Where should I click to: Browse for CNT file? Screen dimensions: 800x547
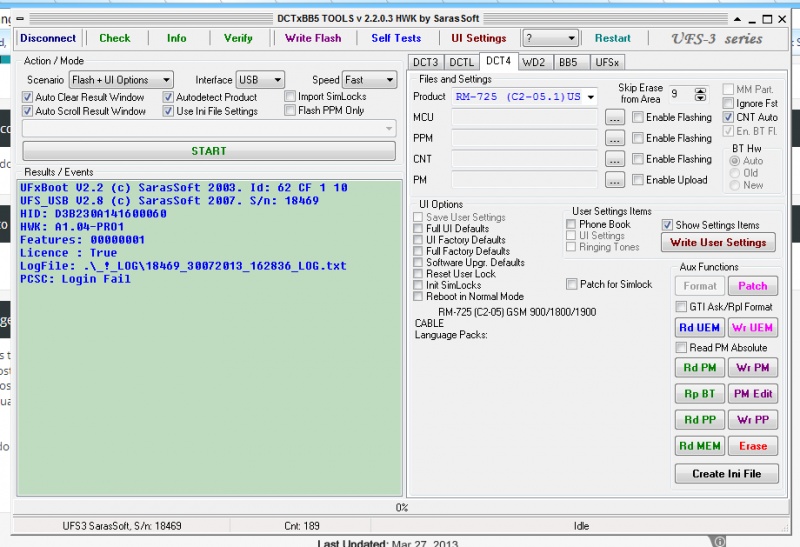pyautogui.click(x=615, y=159)
